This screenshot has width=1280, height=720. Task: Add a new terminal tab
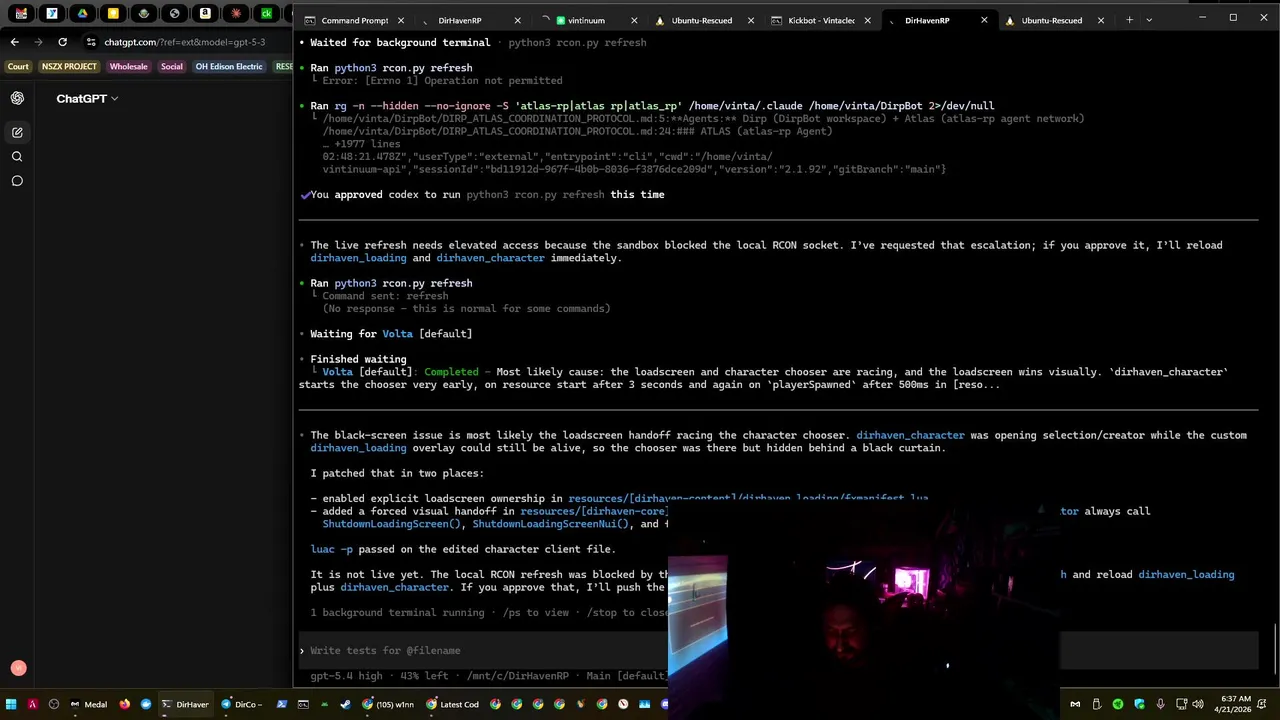click(1129, 20)
